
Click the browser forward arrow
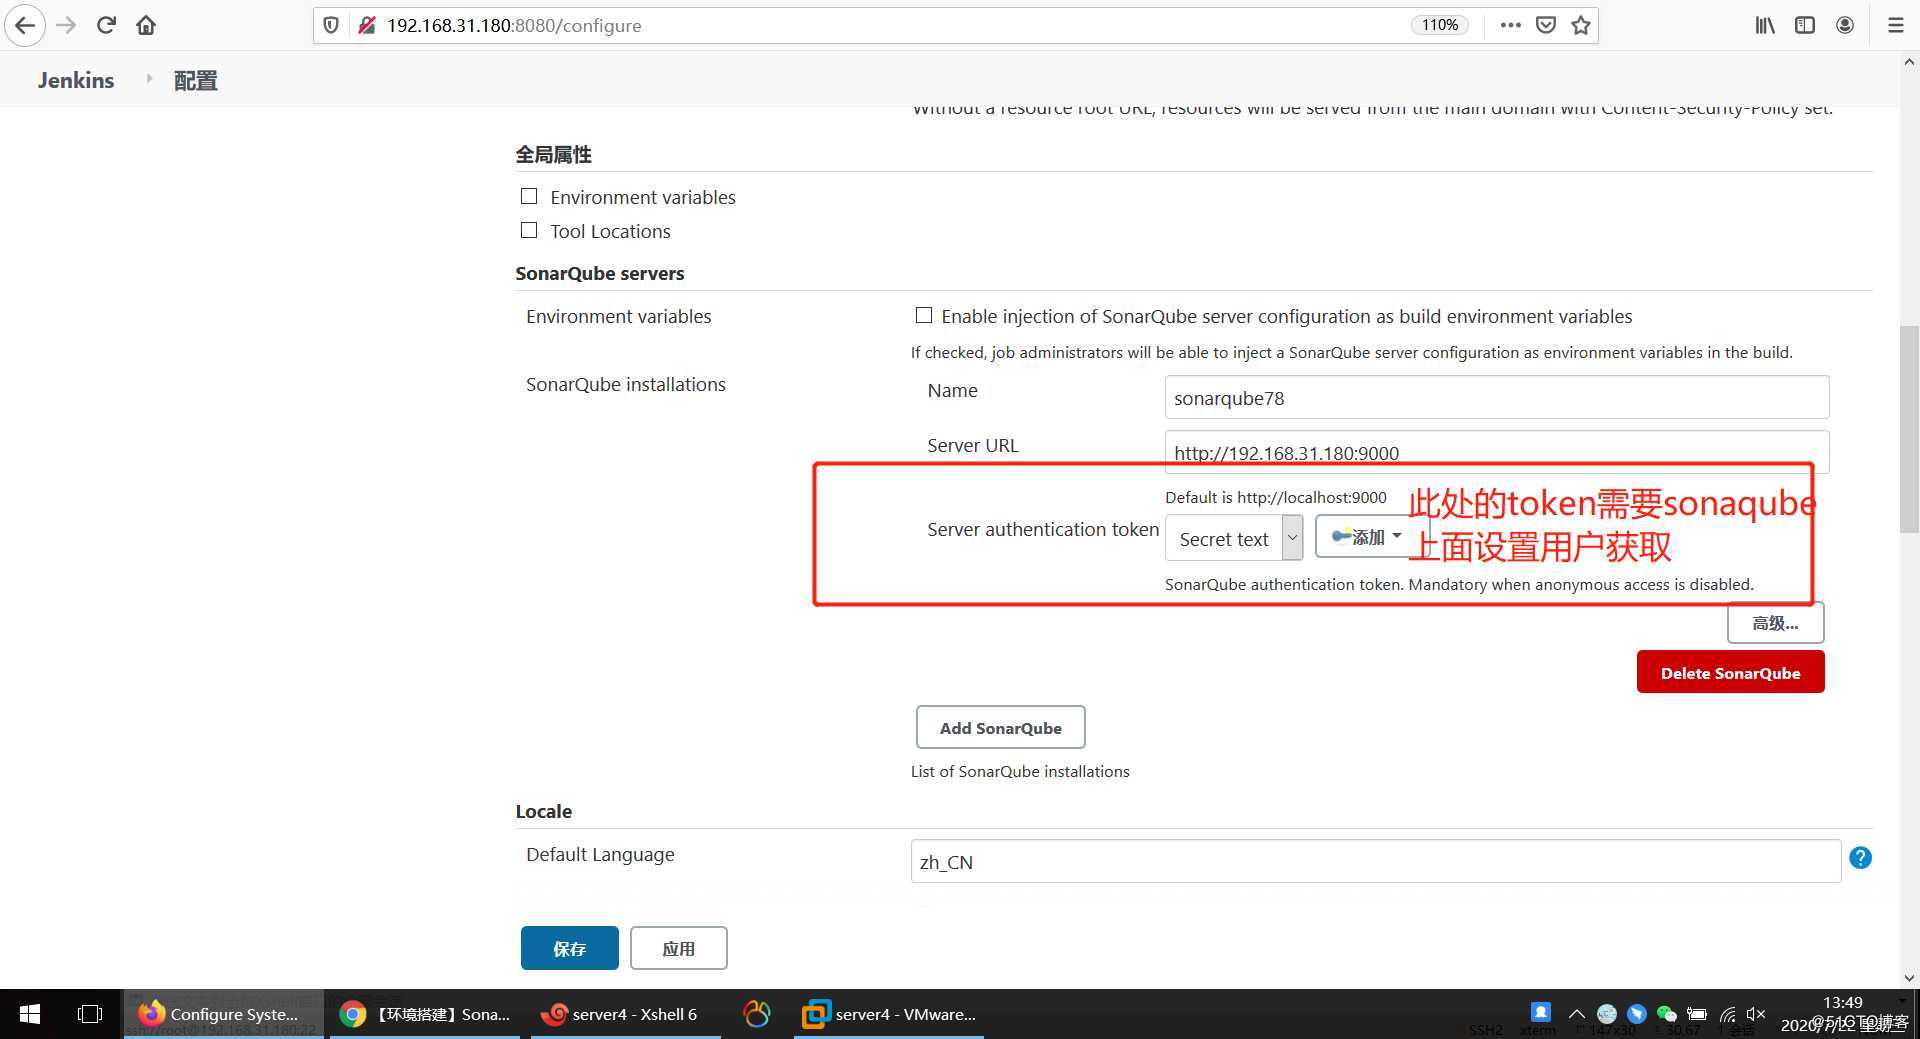coord(66,25)
